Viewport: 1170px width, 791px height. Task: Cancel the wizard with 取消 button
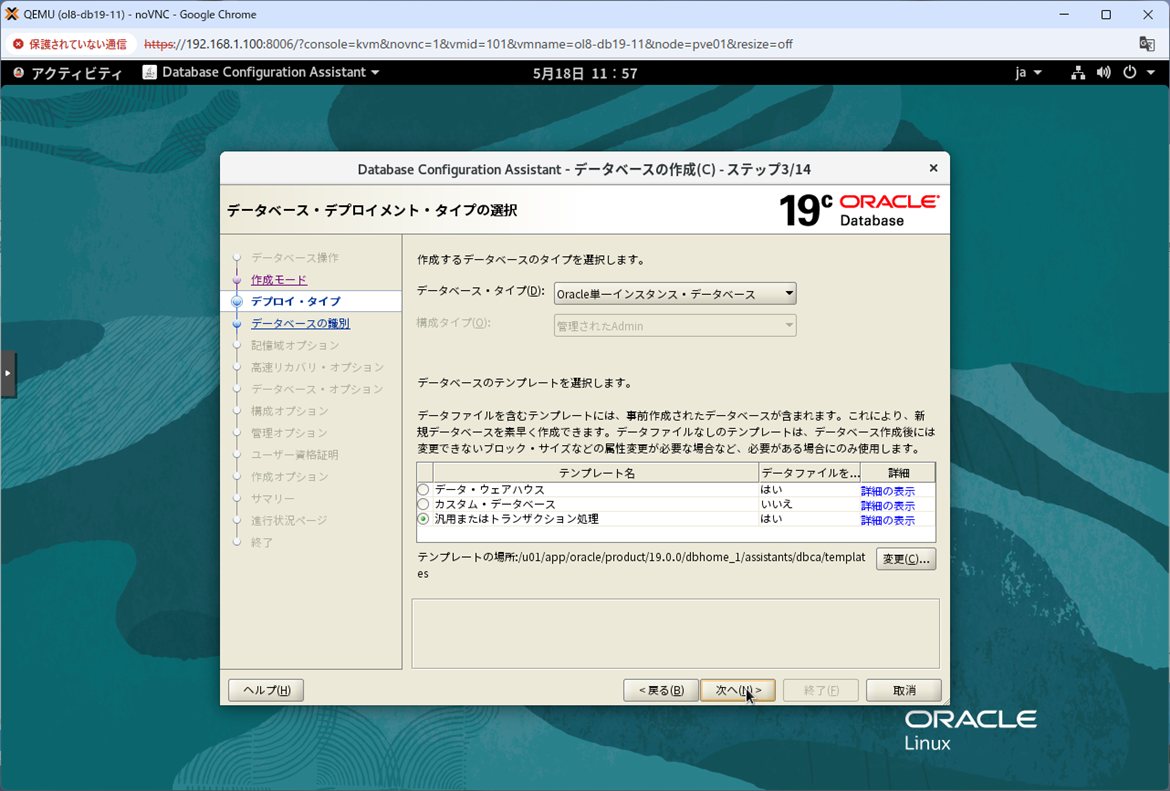904,690
